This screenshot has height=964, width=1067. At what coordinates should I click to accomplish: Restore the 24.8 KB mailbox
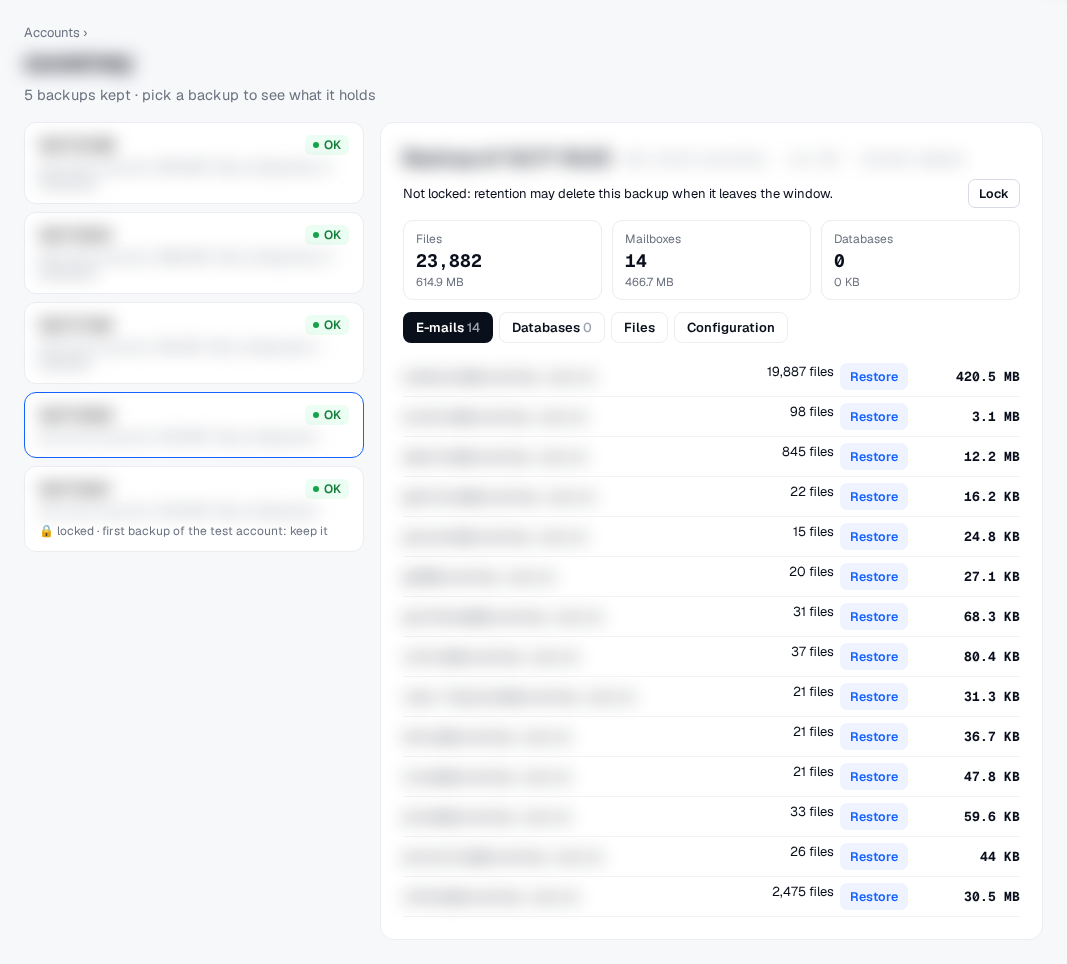pyautogui.click(x=874, y=537)
